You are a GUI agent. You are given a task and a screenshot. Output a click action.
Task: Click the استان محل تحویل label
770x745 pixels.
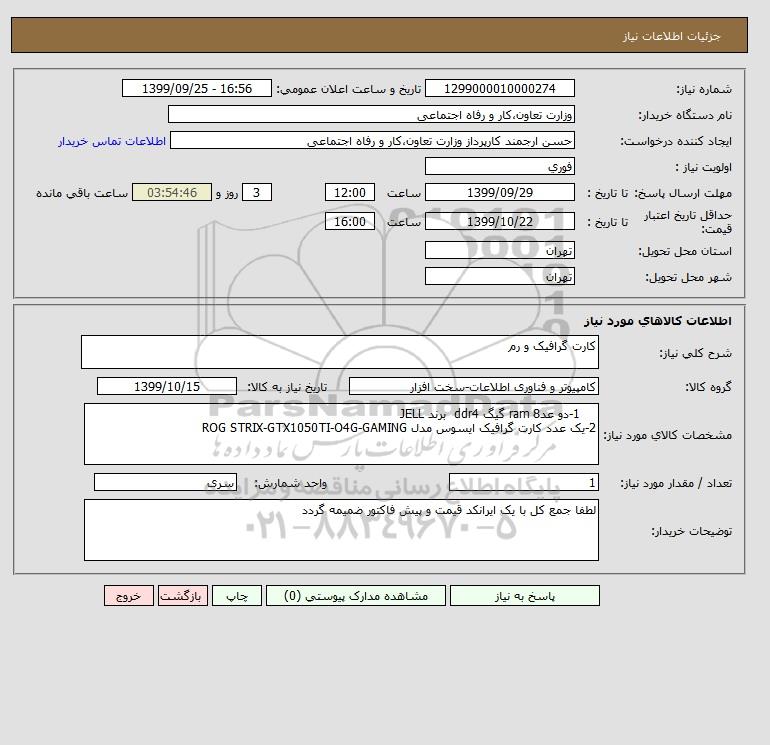pyautogui.click(x=685, y=251)
